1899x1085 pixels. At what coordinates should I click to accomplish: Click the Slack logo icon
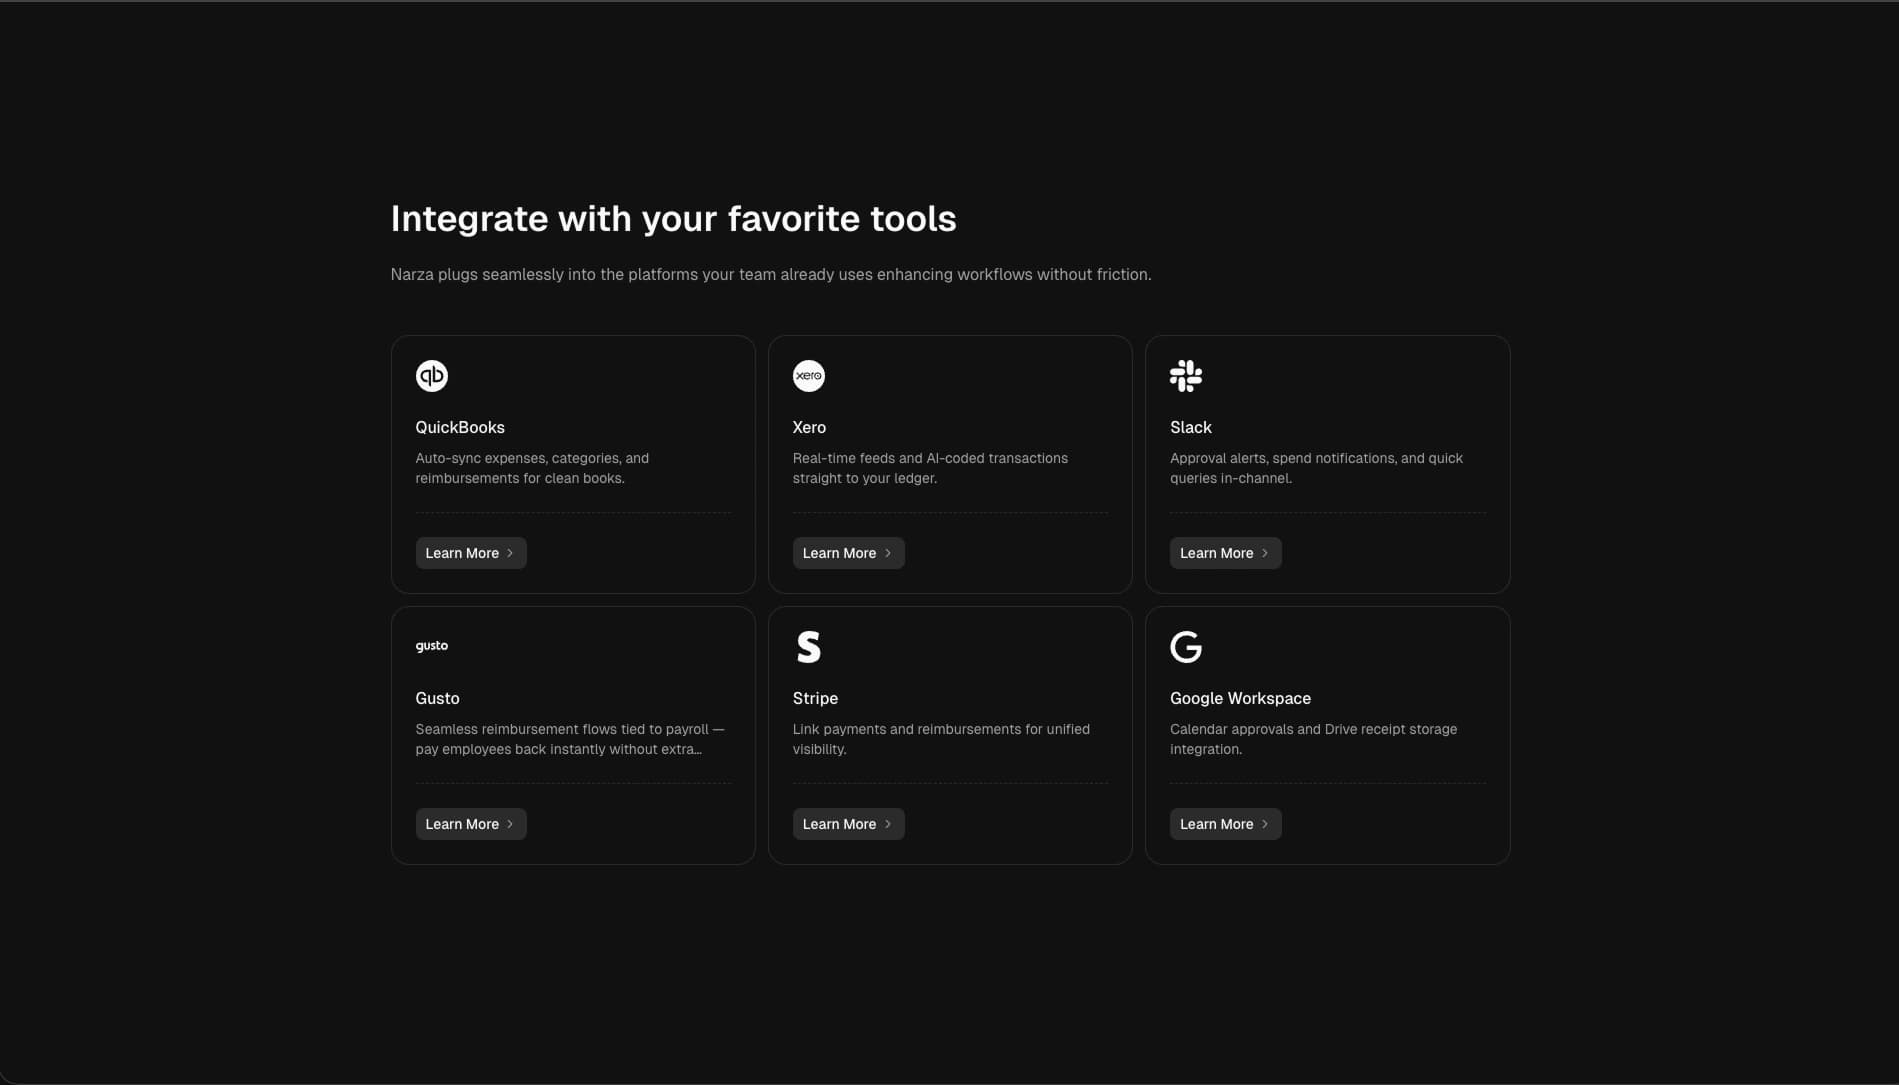click(1186, 376)
